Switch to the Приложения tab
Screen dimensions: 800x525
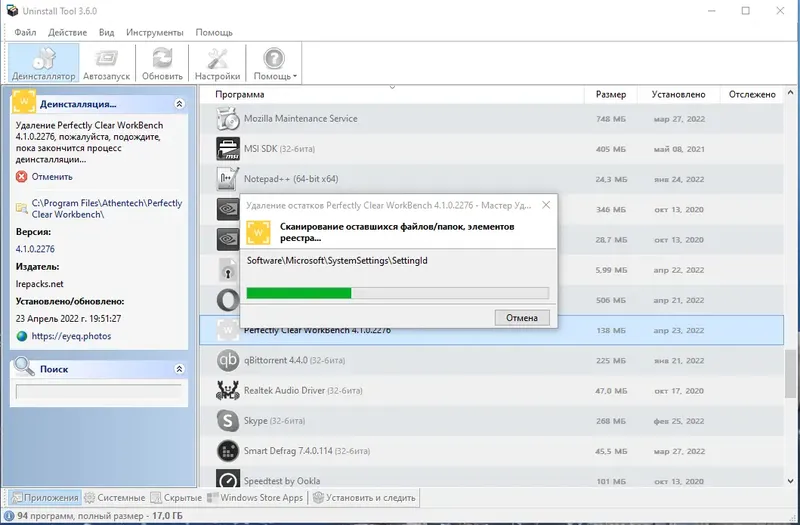[45, 497]
